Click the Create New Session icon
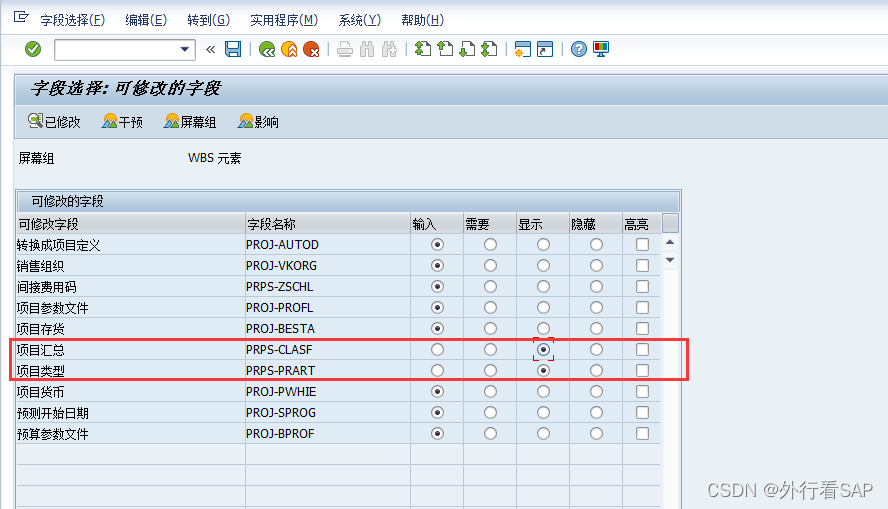 tap(523, 49)
